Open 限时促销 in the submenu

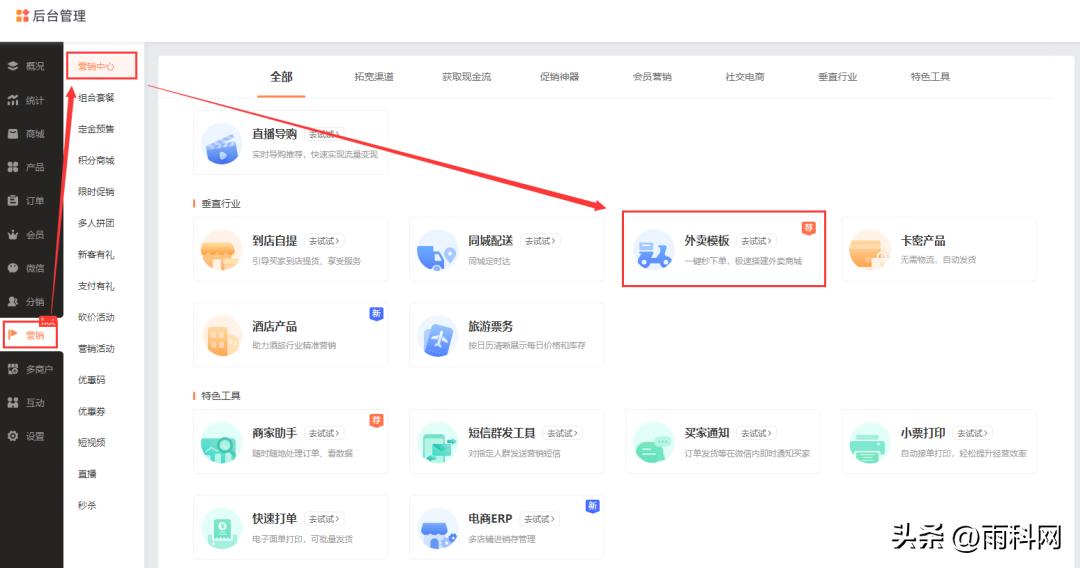[96, 191]
